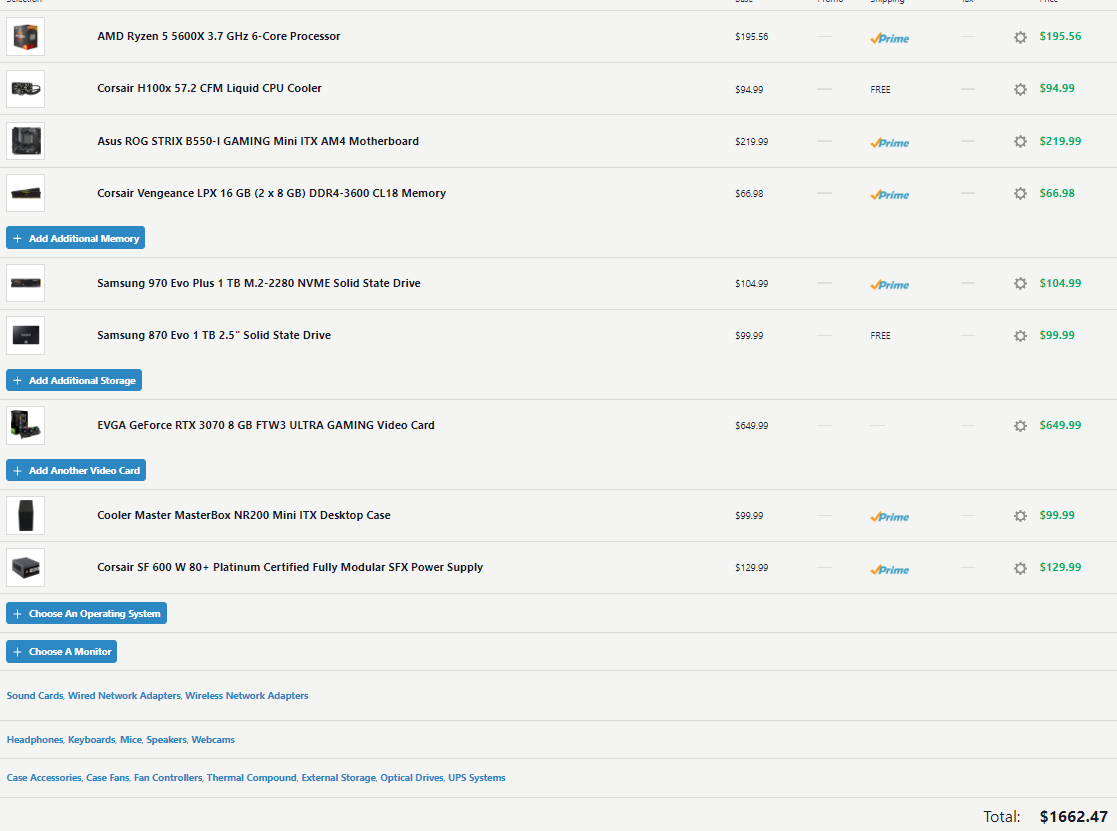Browse UPS Systems category

point(477,778)
